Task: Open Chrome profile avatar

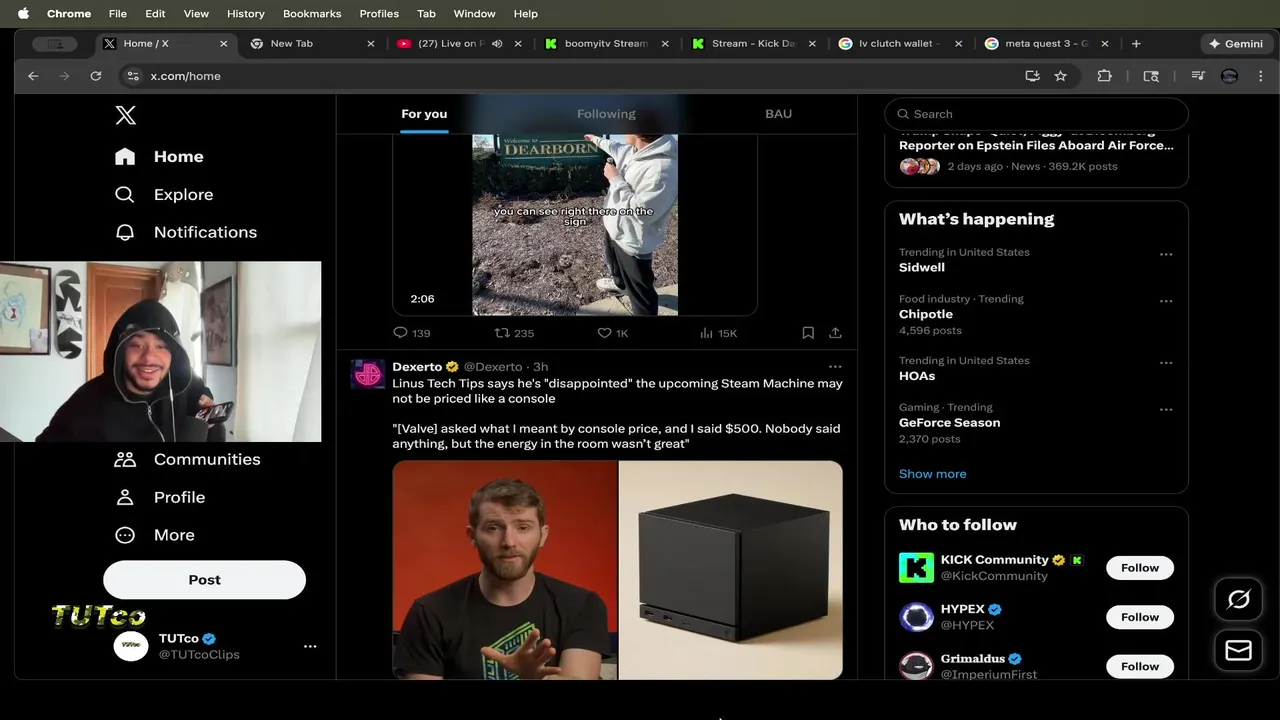Action: point(1229,76)
